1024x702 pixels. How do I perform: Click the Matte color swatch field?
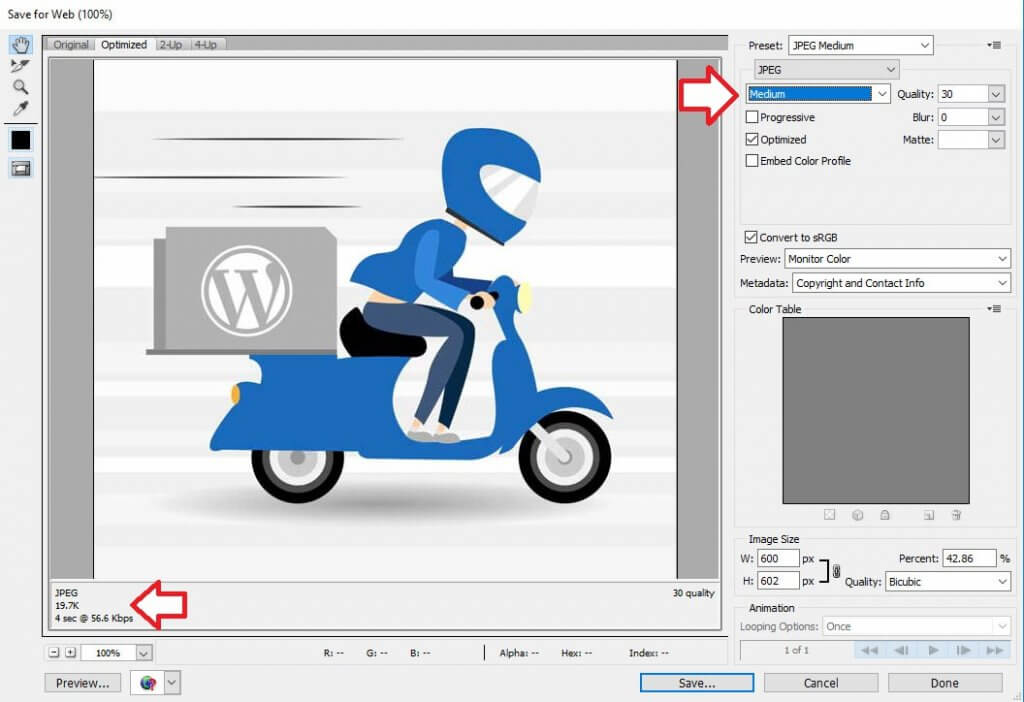pyautogui.click(x=963, y=140)
